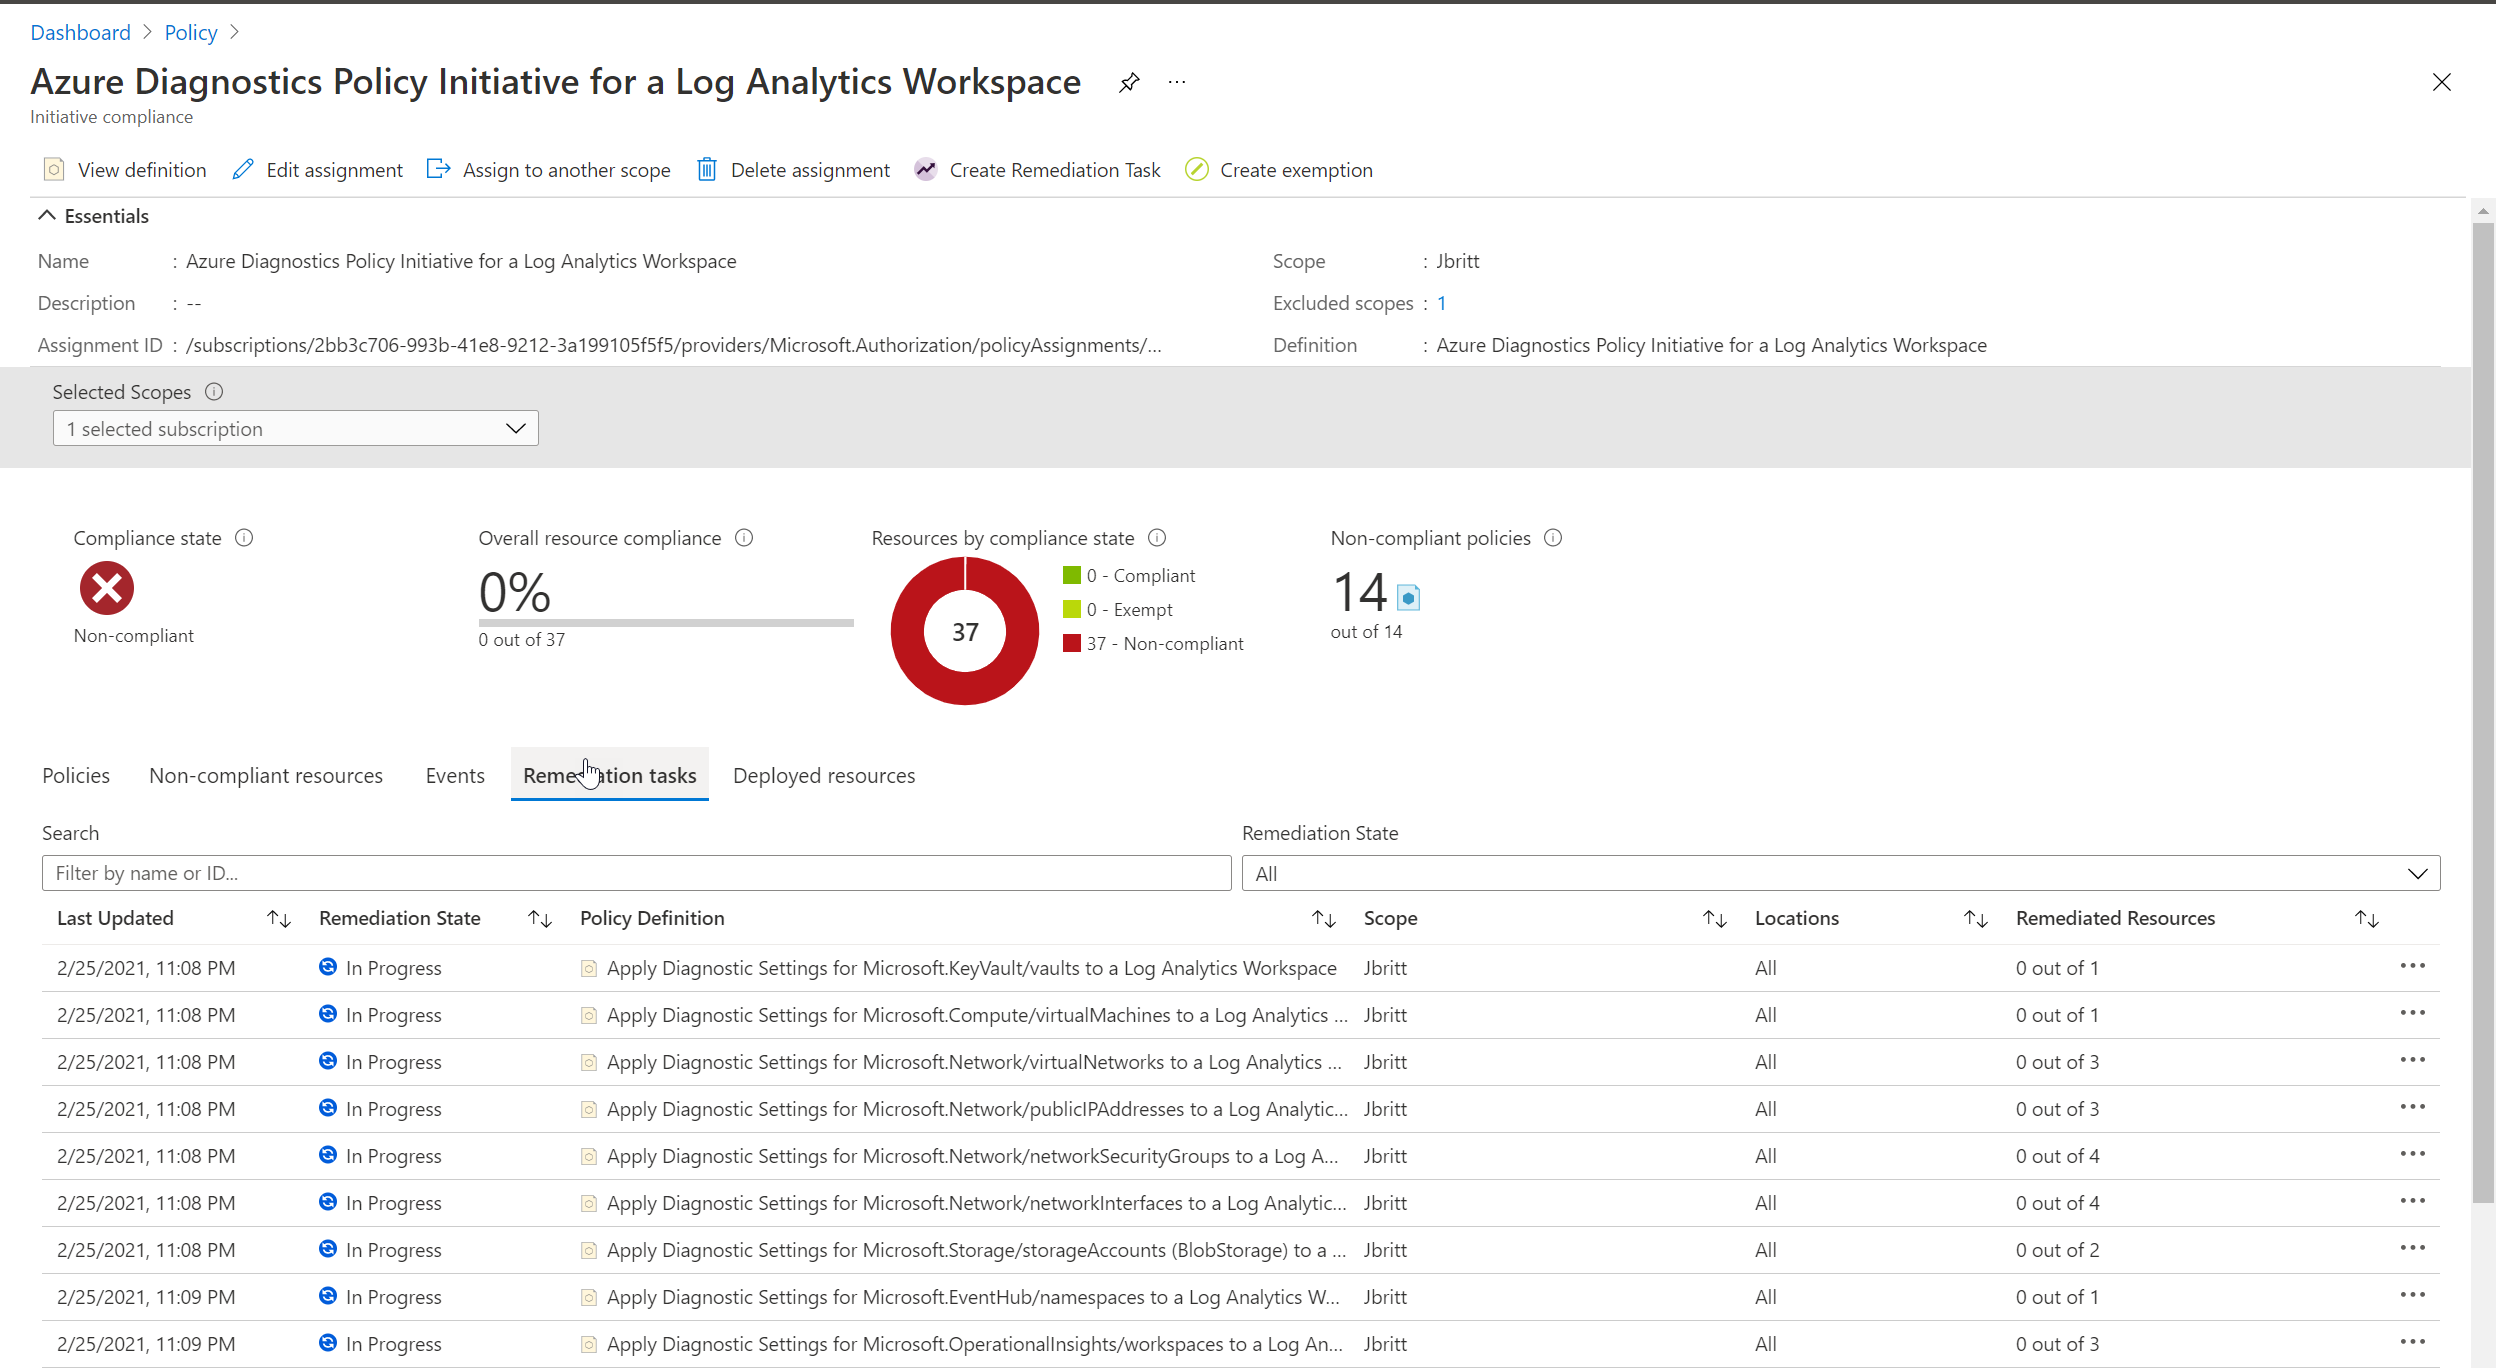
Task: Switch to Non-compliant resources tab
Action: point(266,776)
